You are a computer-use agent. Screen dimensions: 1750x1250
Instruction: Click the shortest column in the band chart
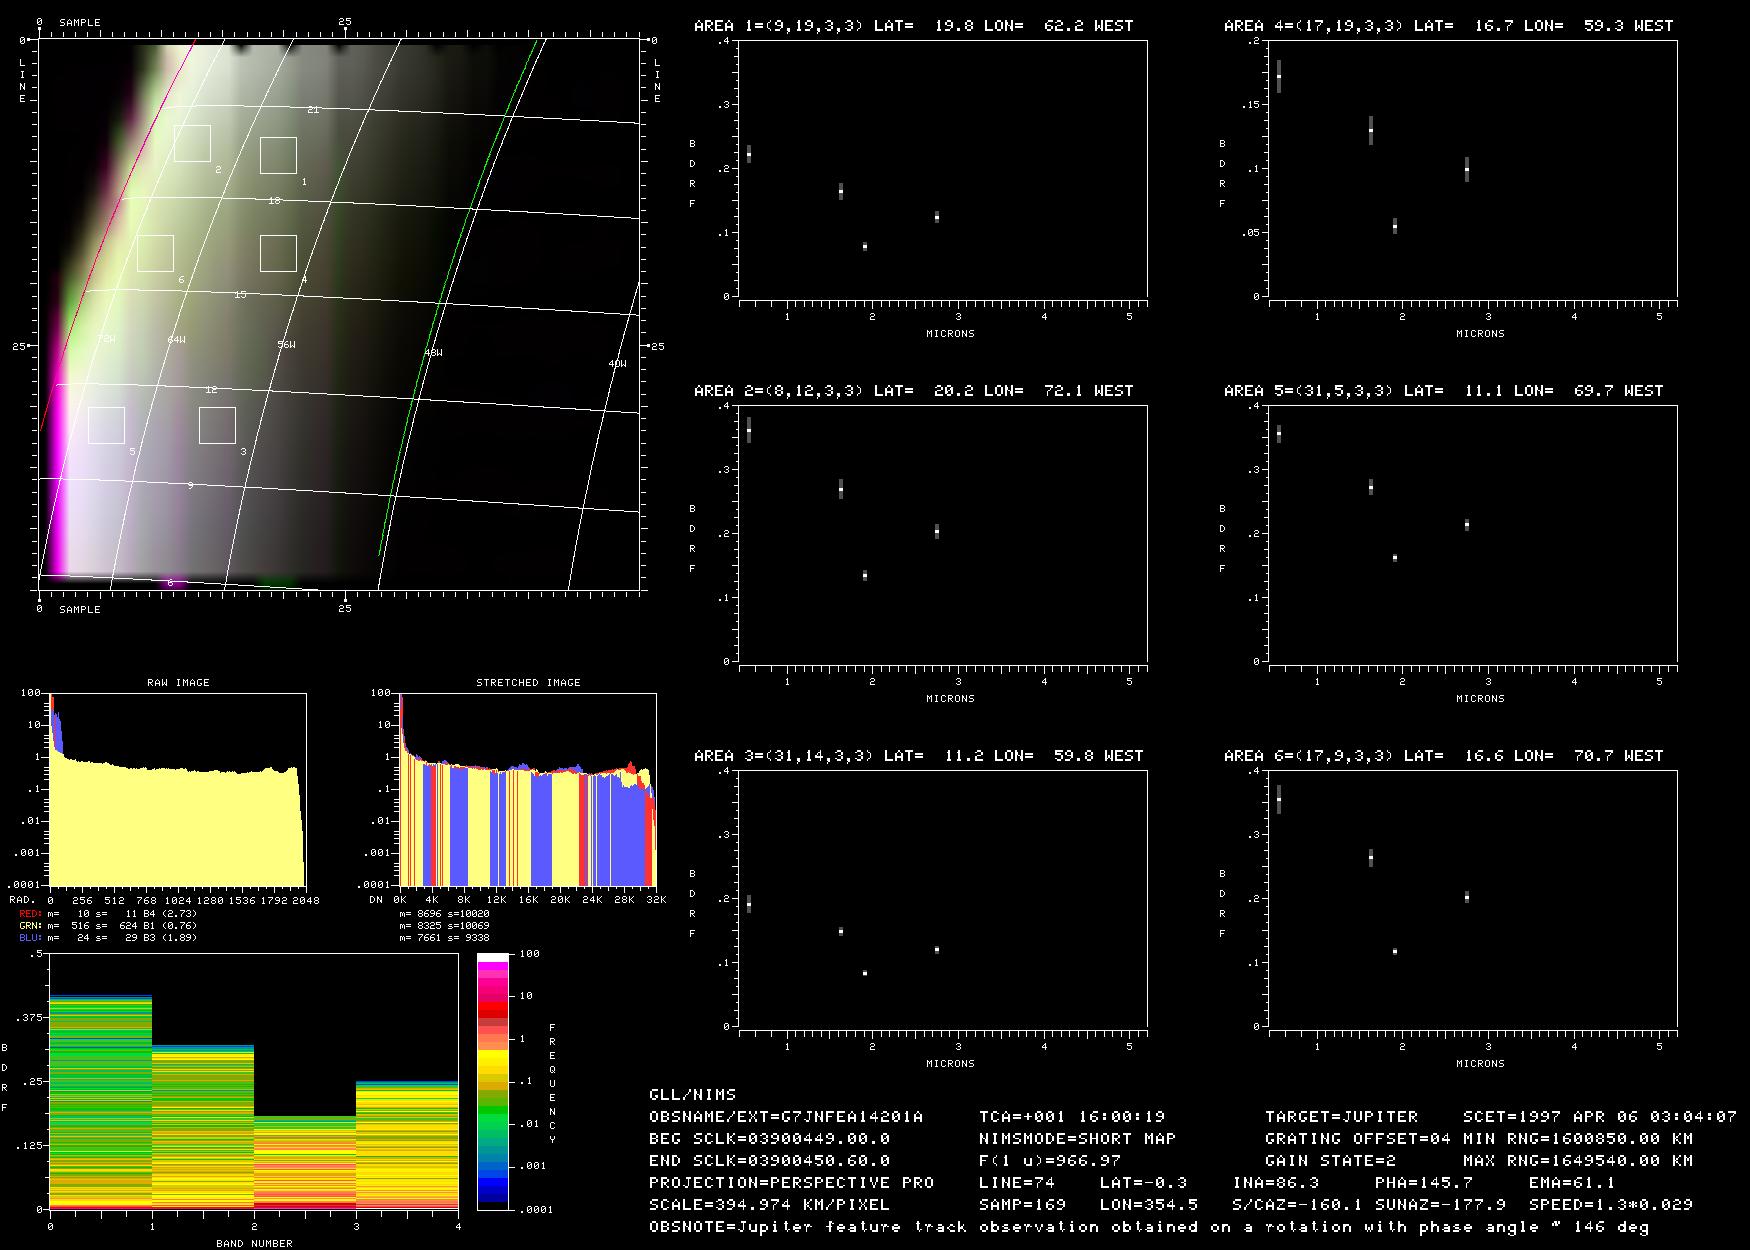click(x=305, y=1162)
